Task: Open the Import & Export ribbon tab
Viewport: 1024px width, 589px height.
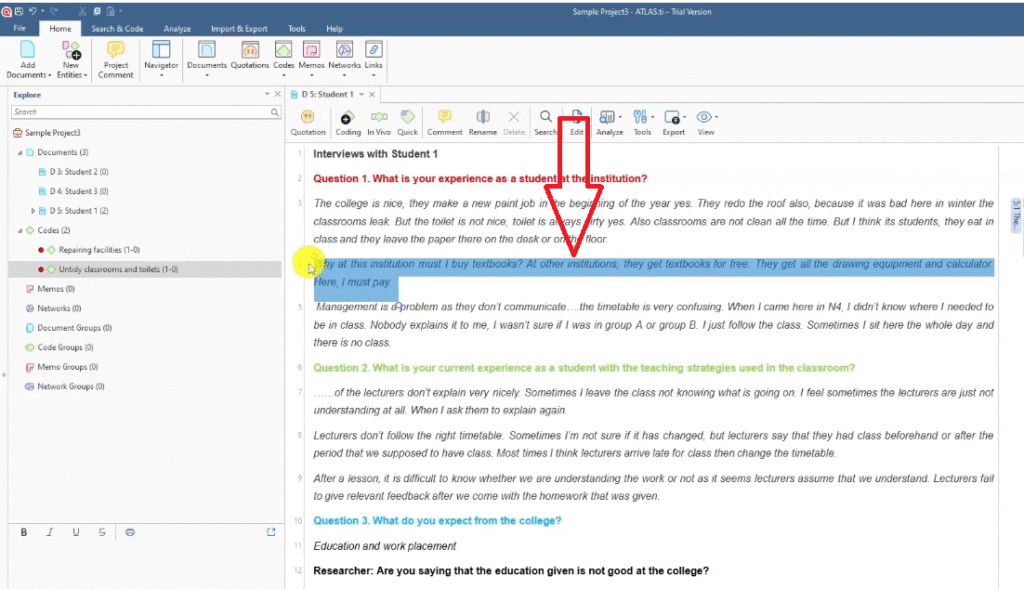Action: [x=239, y=29]
